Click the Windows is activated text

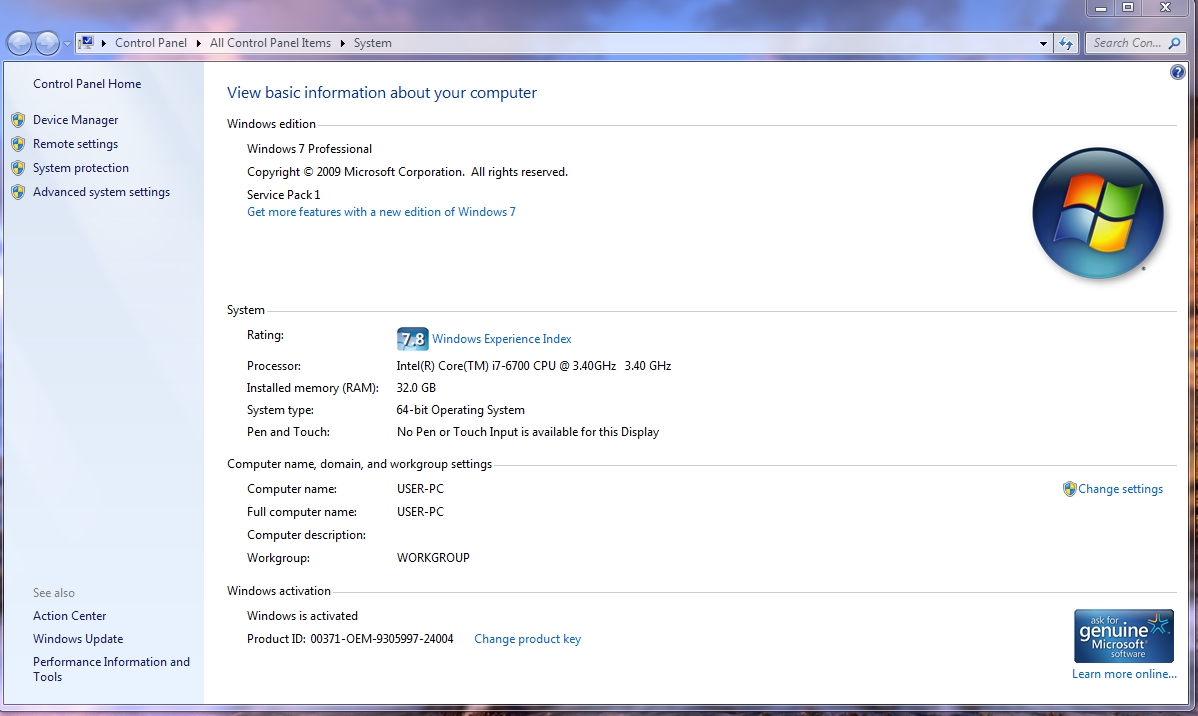pyautogui.click(x=302, y=616)
